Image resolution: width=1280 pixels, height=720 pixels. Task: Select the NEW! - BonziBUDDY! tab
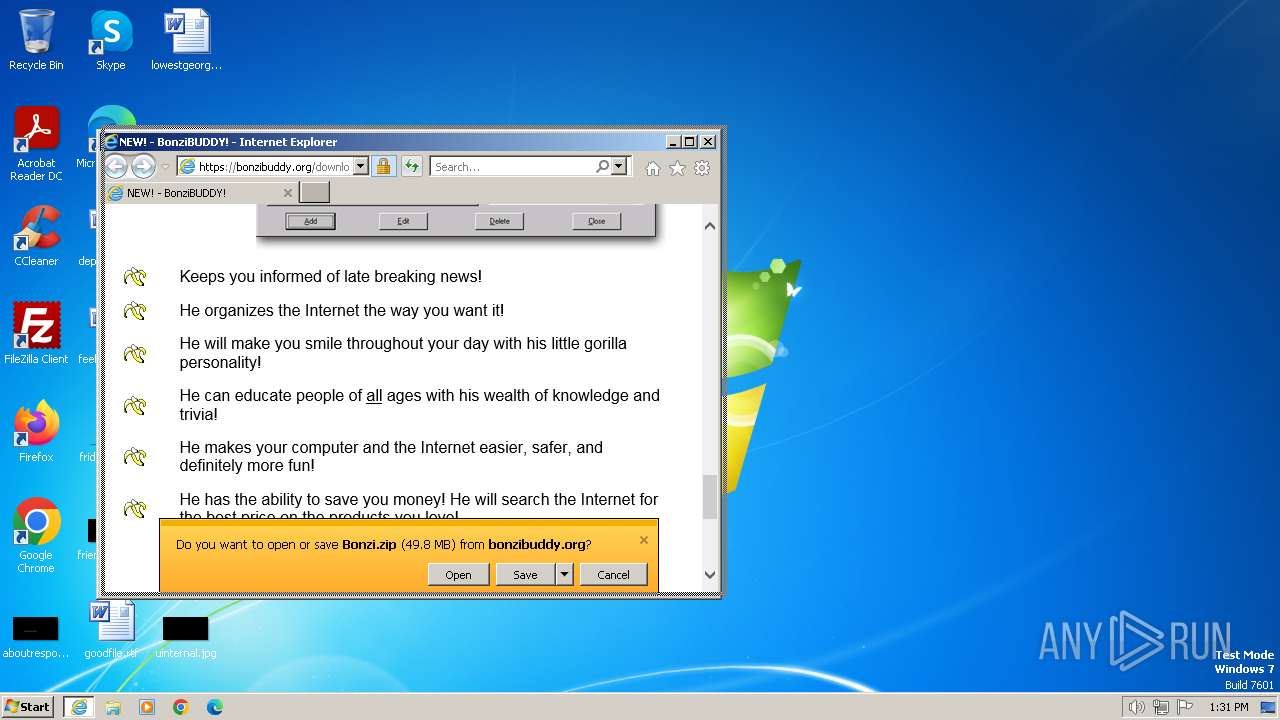pos(200,193)
